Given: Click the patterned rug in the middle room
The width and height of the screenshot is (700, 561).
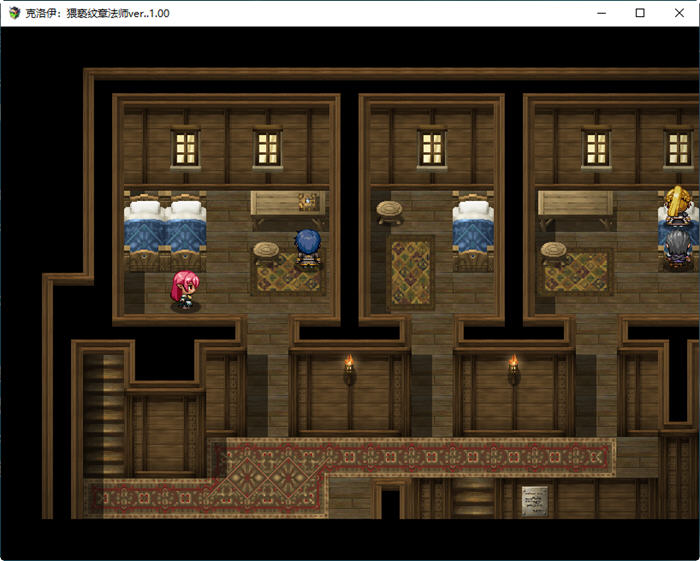Looking at the screenshot, I should coord(410,272).
